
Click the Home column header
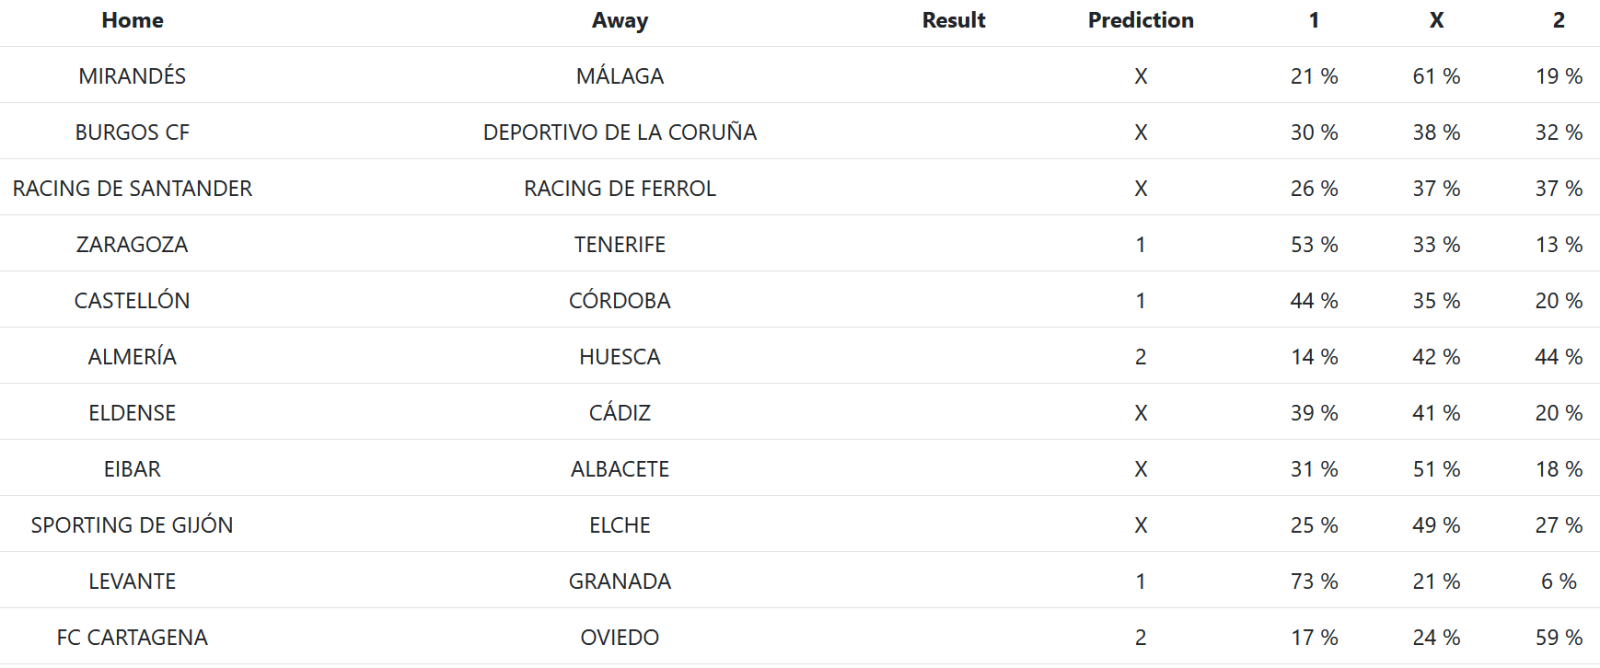click(x=132, y=20)
